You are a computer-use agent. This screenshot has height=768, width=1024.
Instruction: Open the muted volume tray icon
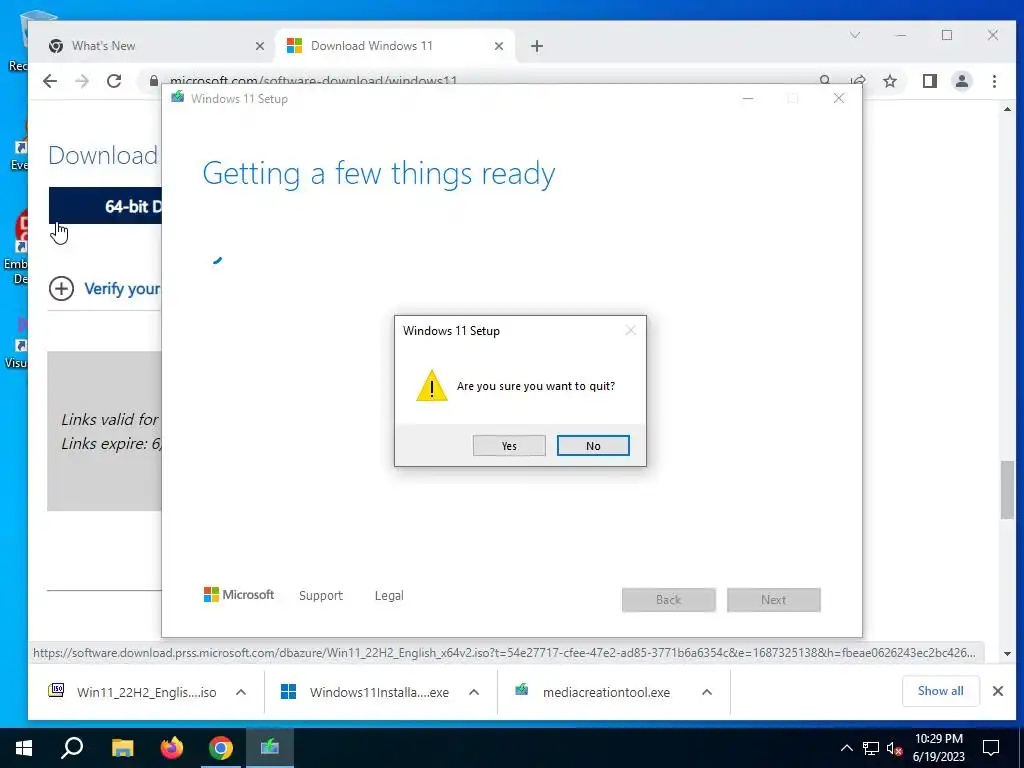pos(894,748)
